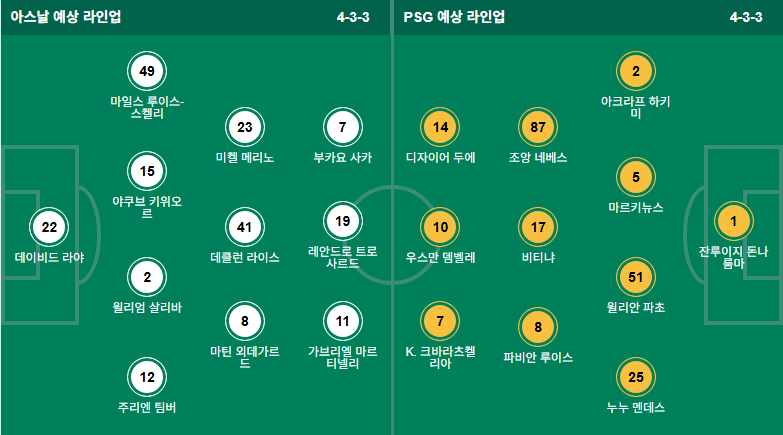Open 마르키뉴스 player name link
The width and height of the screenshot is (783, 435).
(x=636, y=207)
